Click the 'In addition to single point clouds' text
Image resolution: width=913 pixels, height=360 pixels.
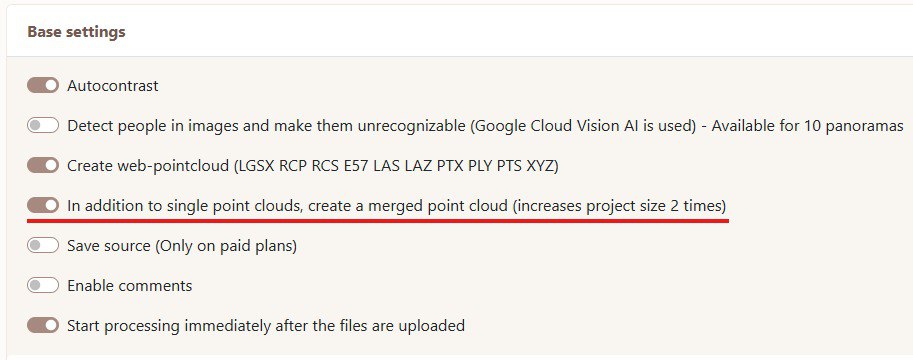coord(184,206)
